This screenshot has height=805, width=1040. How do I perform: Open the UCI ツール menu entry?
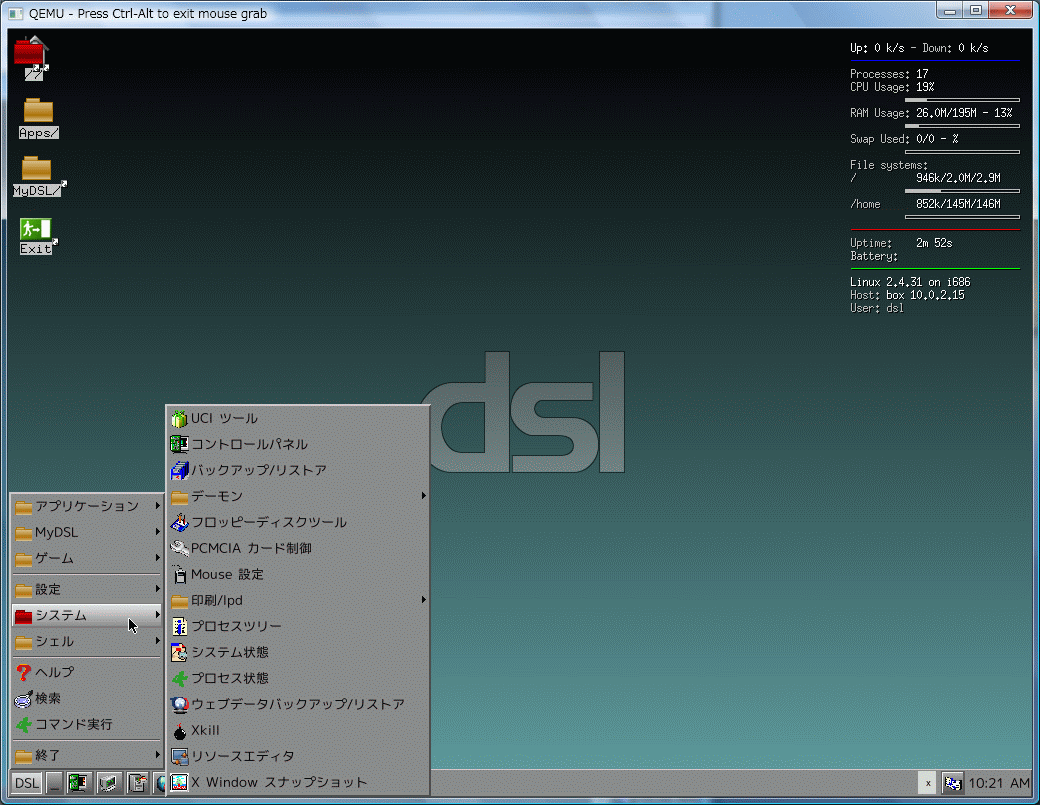tap(224, 419)
